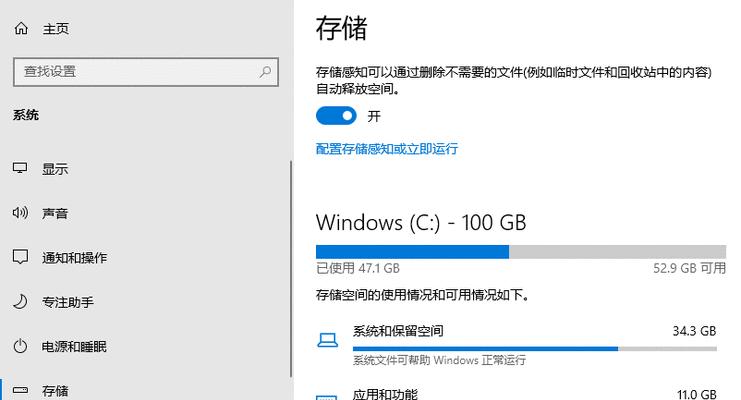
Task: Turn off the 存储感知 toggle switch
Action: [x=336, y=116]
